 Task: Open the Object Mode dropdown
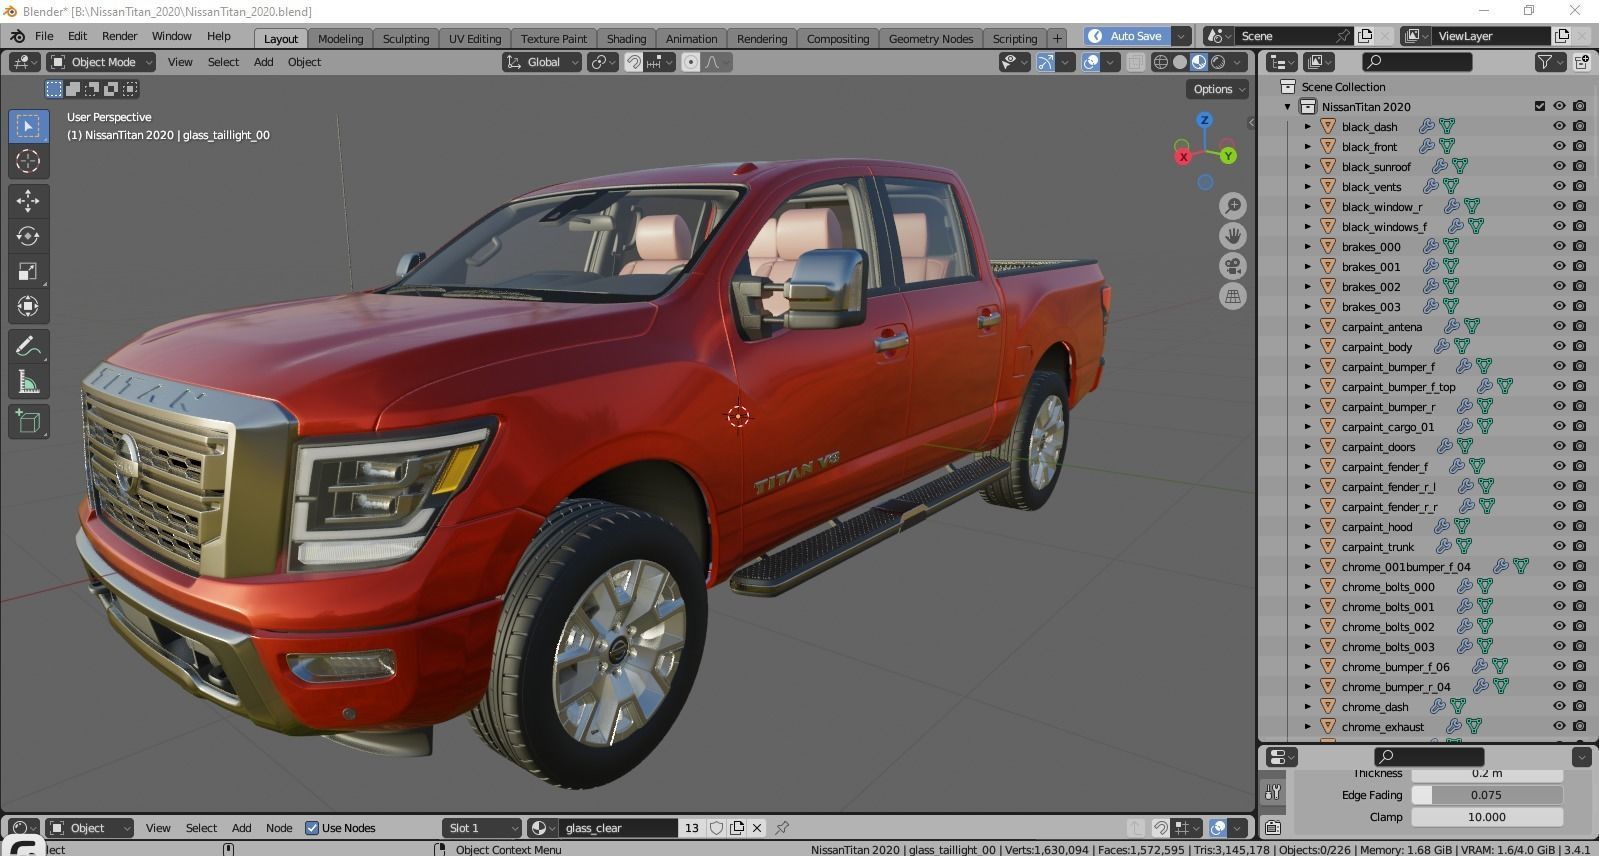[101, 62]
